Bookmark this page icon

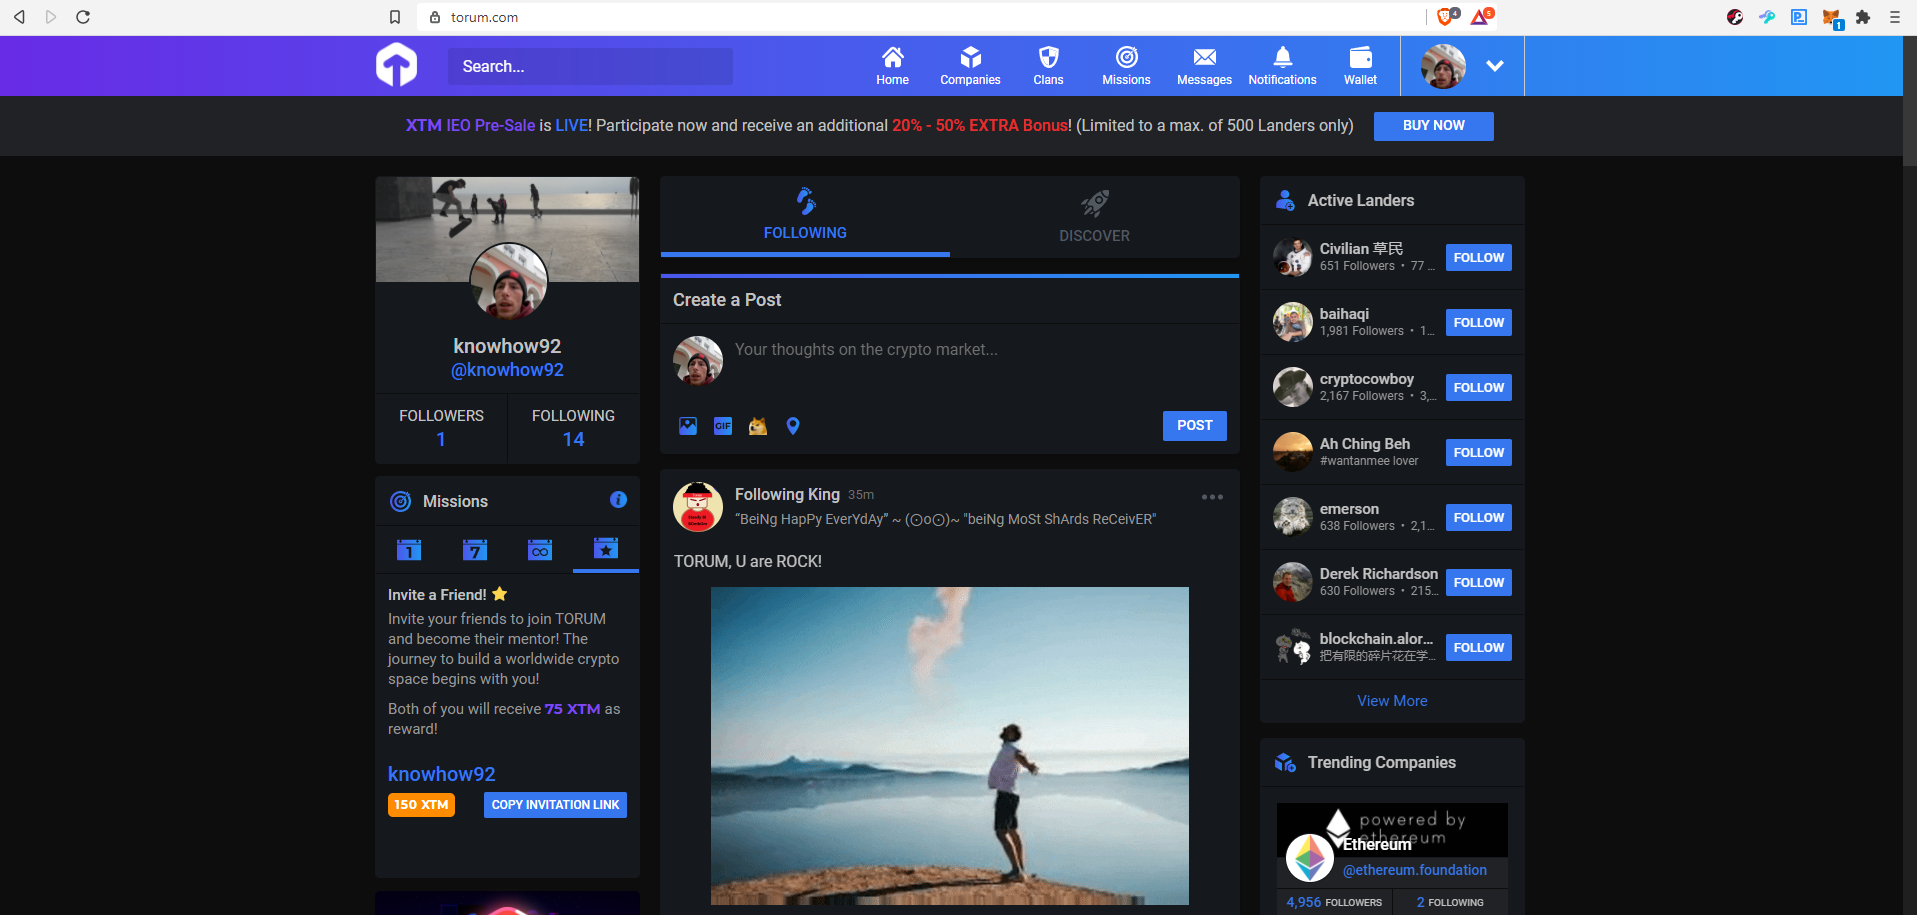(x=395, y=17)
